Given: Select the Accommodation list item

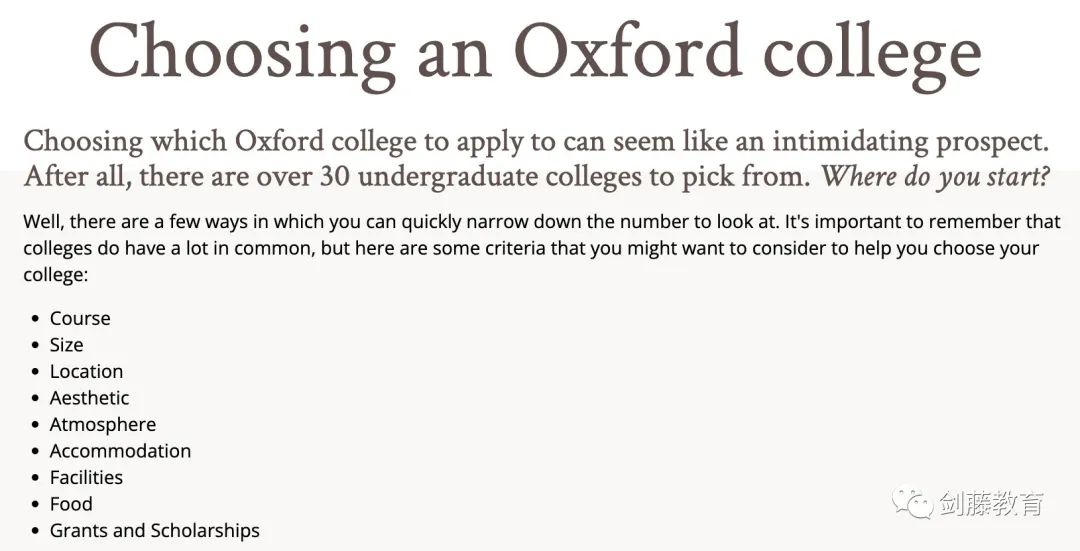Looking at the screenshot, I should (120, 450).
